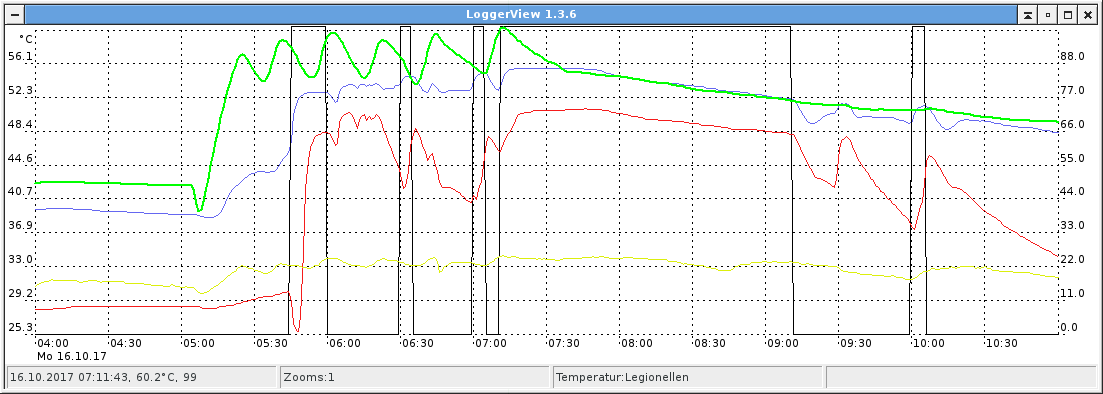Click the 07:00 time axis label
The width and height of the screenshot is (1103, 394).
491,343
